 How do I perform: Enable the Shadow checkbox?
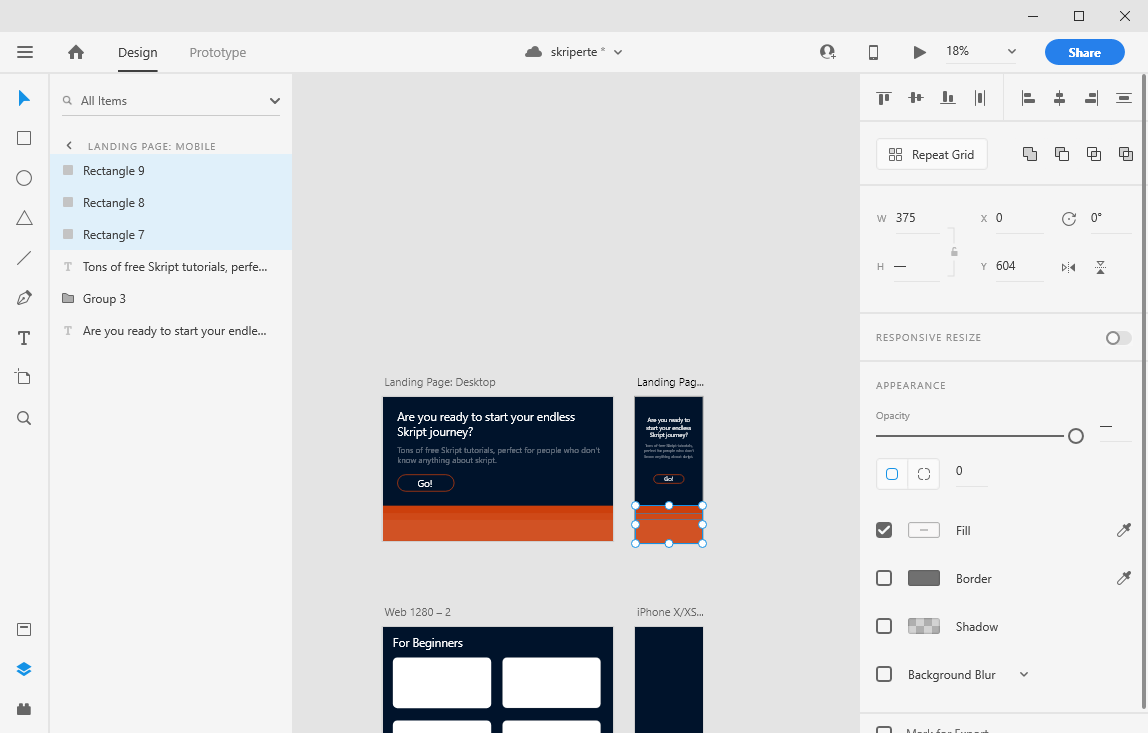point(884,626)
